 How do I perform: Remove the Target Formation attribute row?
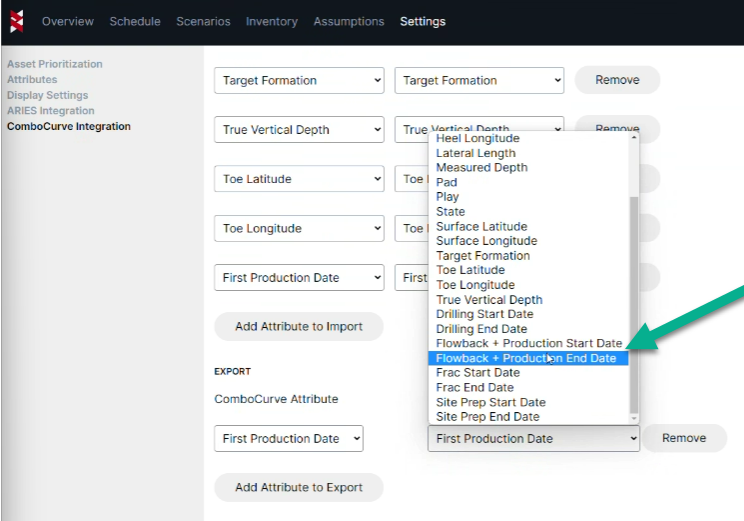tap(617, 80)
